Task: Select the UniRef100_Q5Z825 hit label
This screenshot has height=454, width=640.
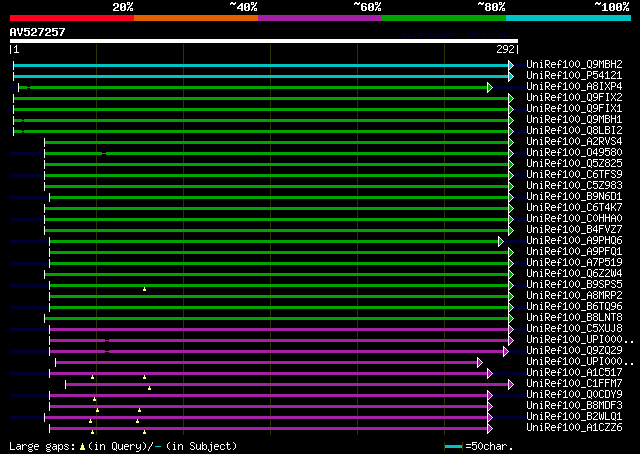Action: pos(574,164)
